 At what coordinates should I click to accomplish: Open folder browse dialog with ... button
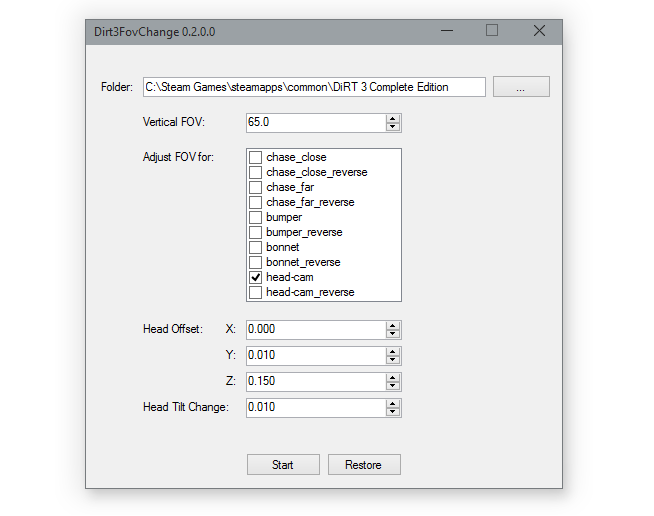[x=521, y=87]
